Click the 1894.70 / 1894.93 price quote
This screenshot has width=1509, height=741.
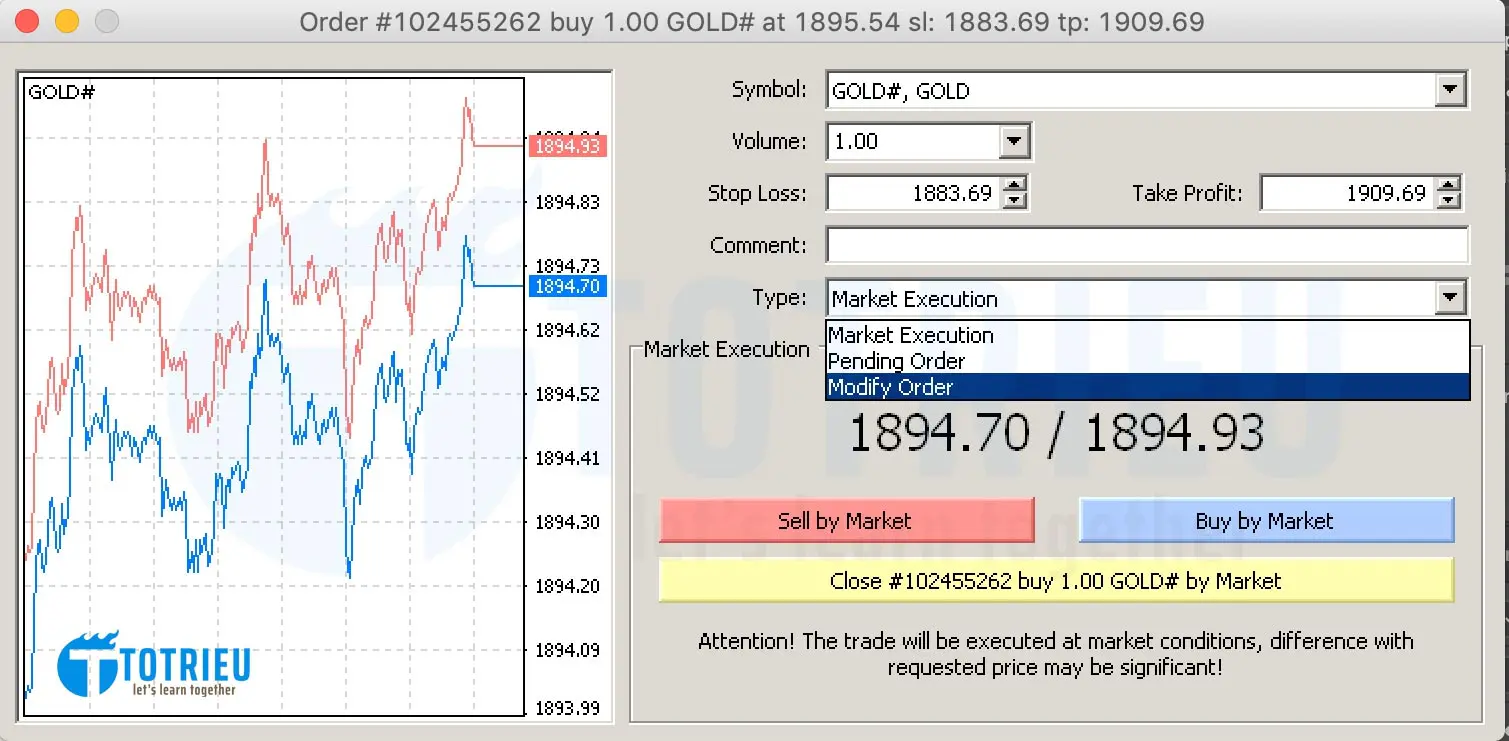(1056, 434)
